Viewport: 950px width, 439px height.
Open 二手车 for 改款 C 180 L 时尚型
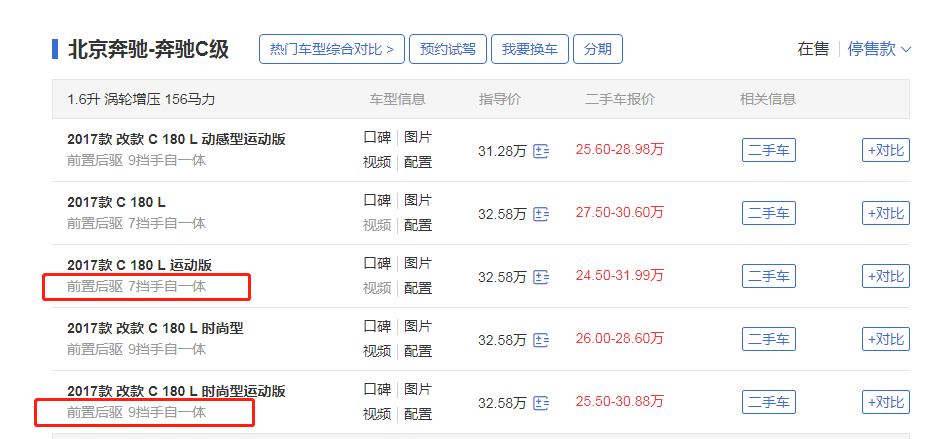pyautogui.click(x=769, y=339)
